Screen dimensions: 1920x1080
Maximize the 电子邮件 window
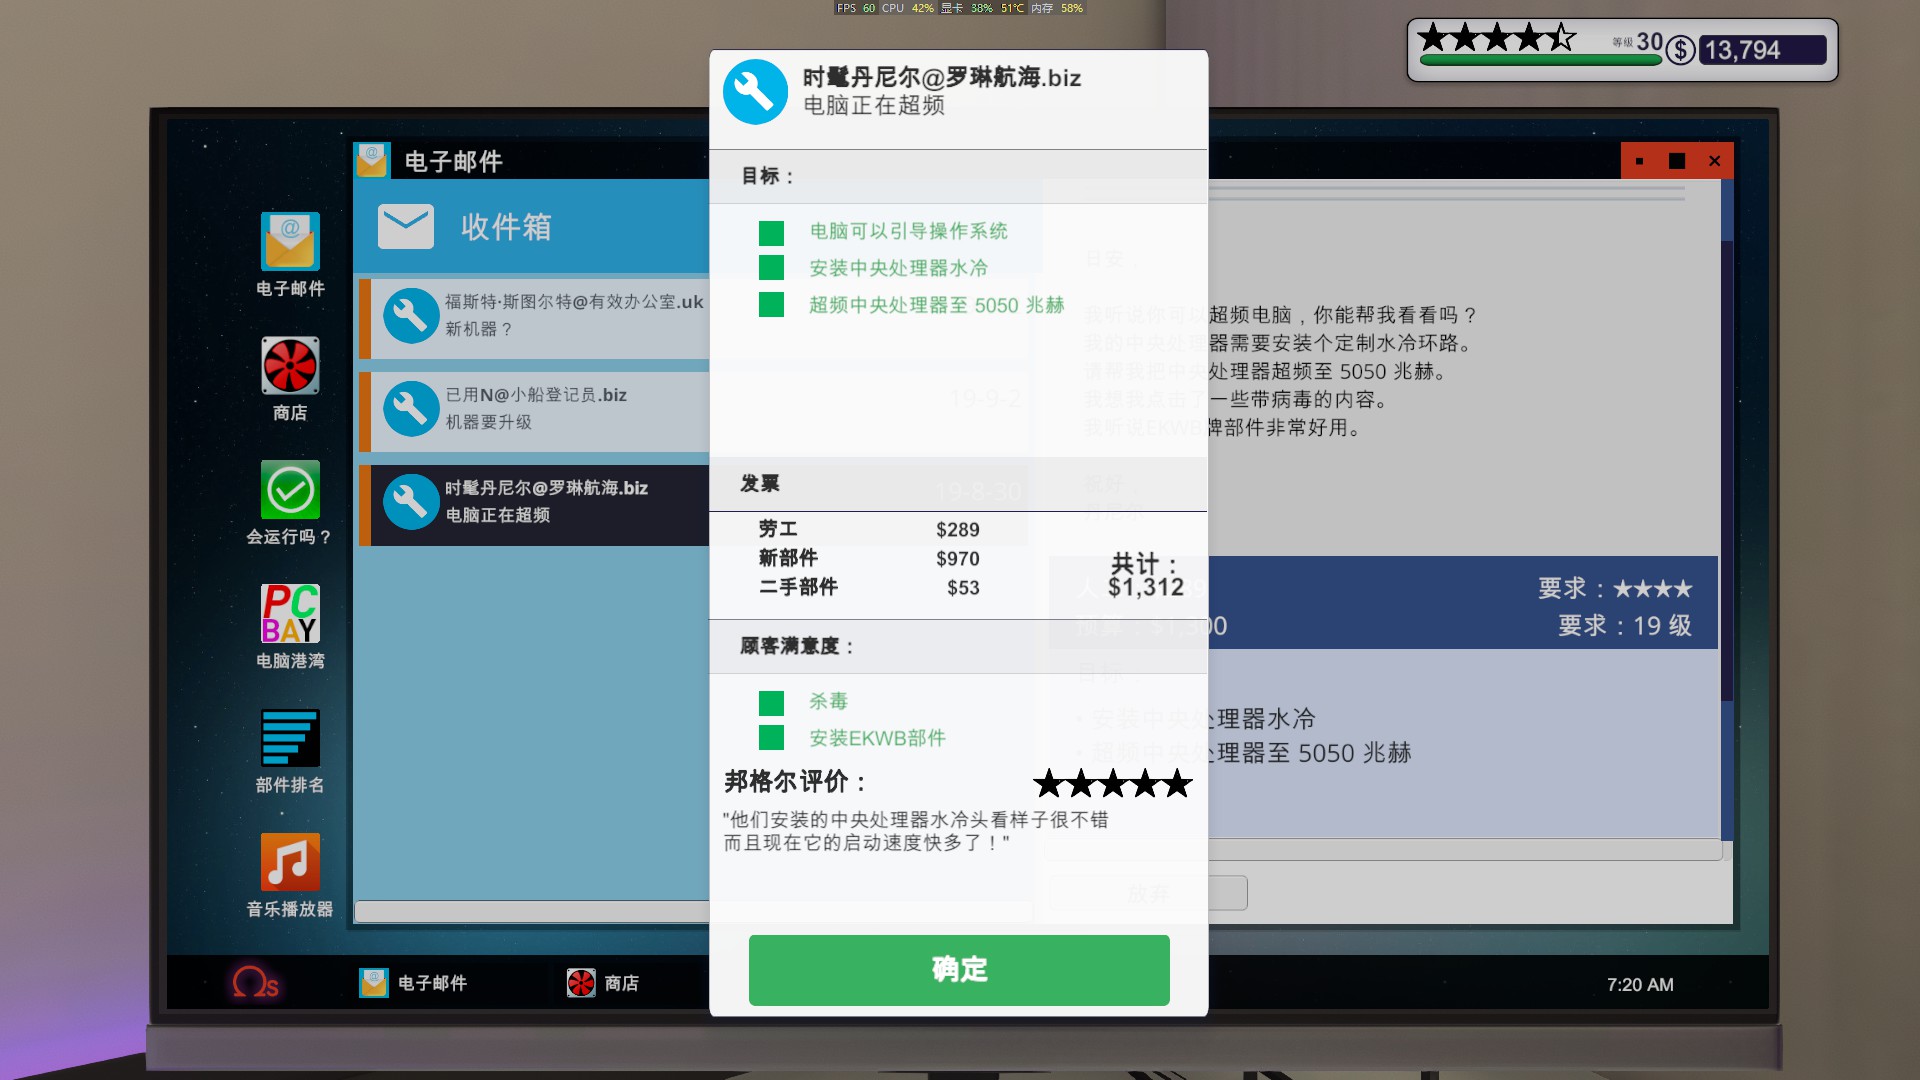click(1677, 161)
